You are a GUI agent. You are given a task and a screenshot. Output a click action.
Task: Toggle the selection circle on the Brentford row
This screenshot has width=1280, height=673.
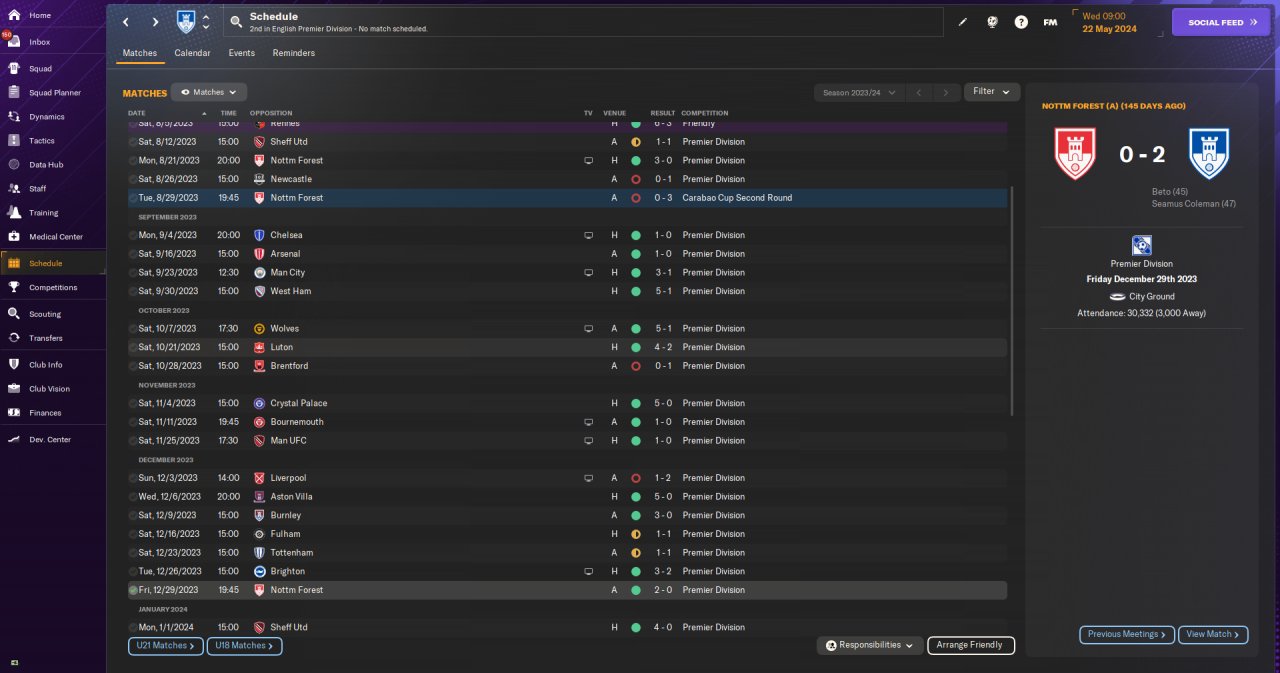point(133,366)
